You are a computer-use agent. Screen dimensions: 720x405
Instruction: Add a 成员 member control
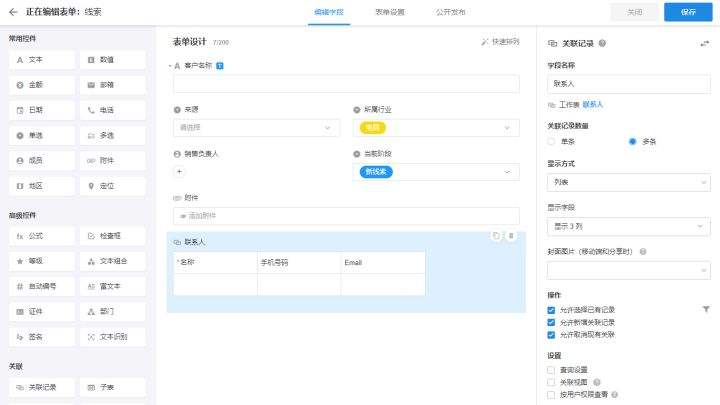(x=42, y=161)
